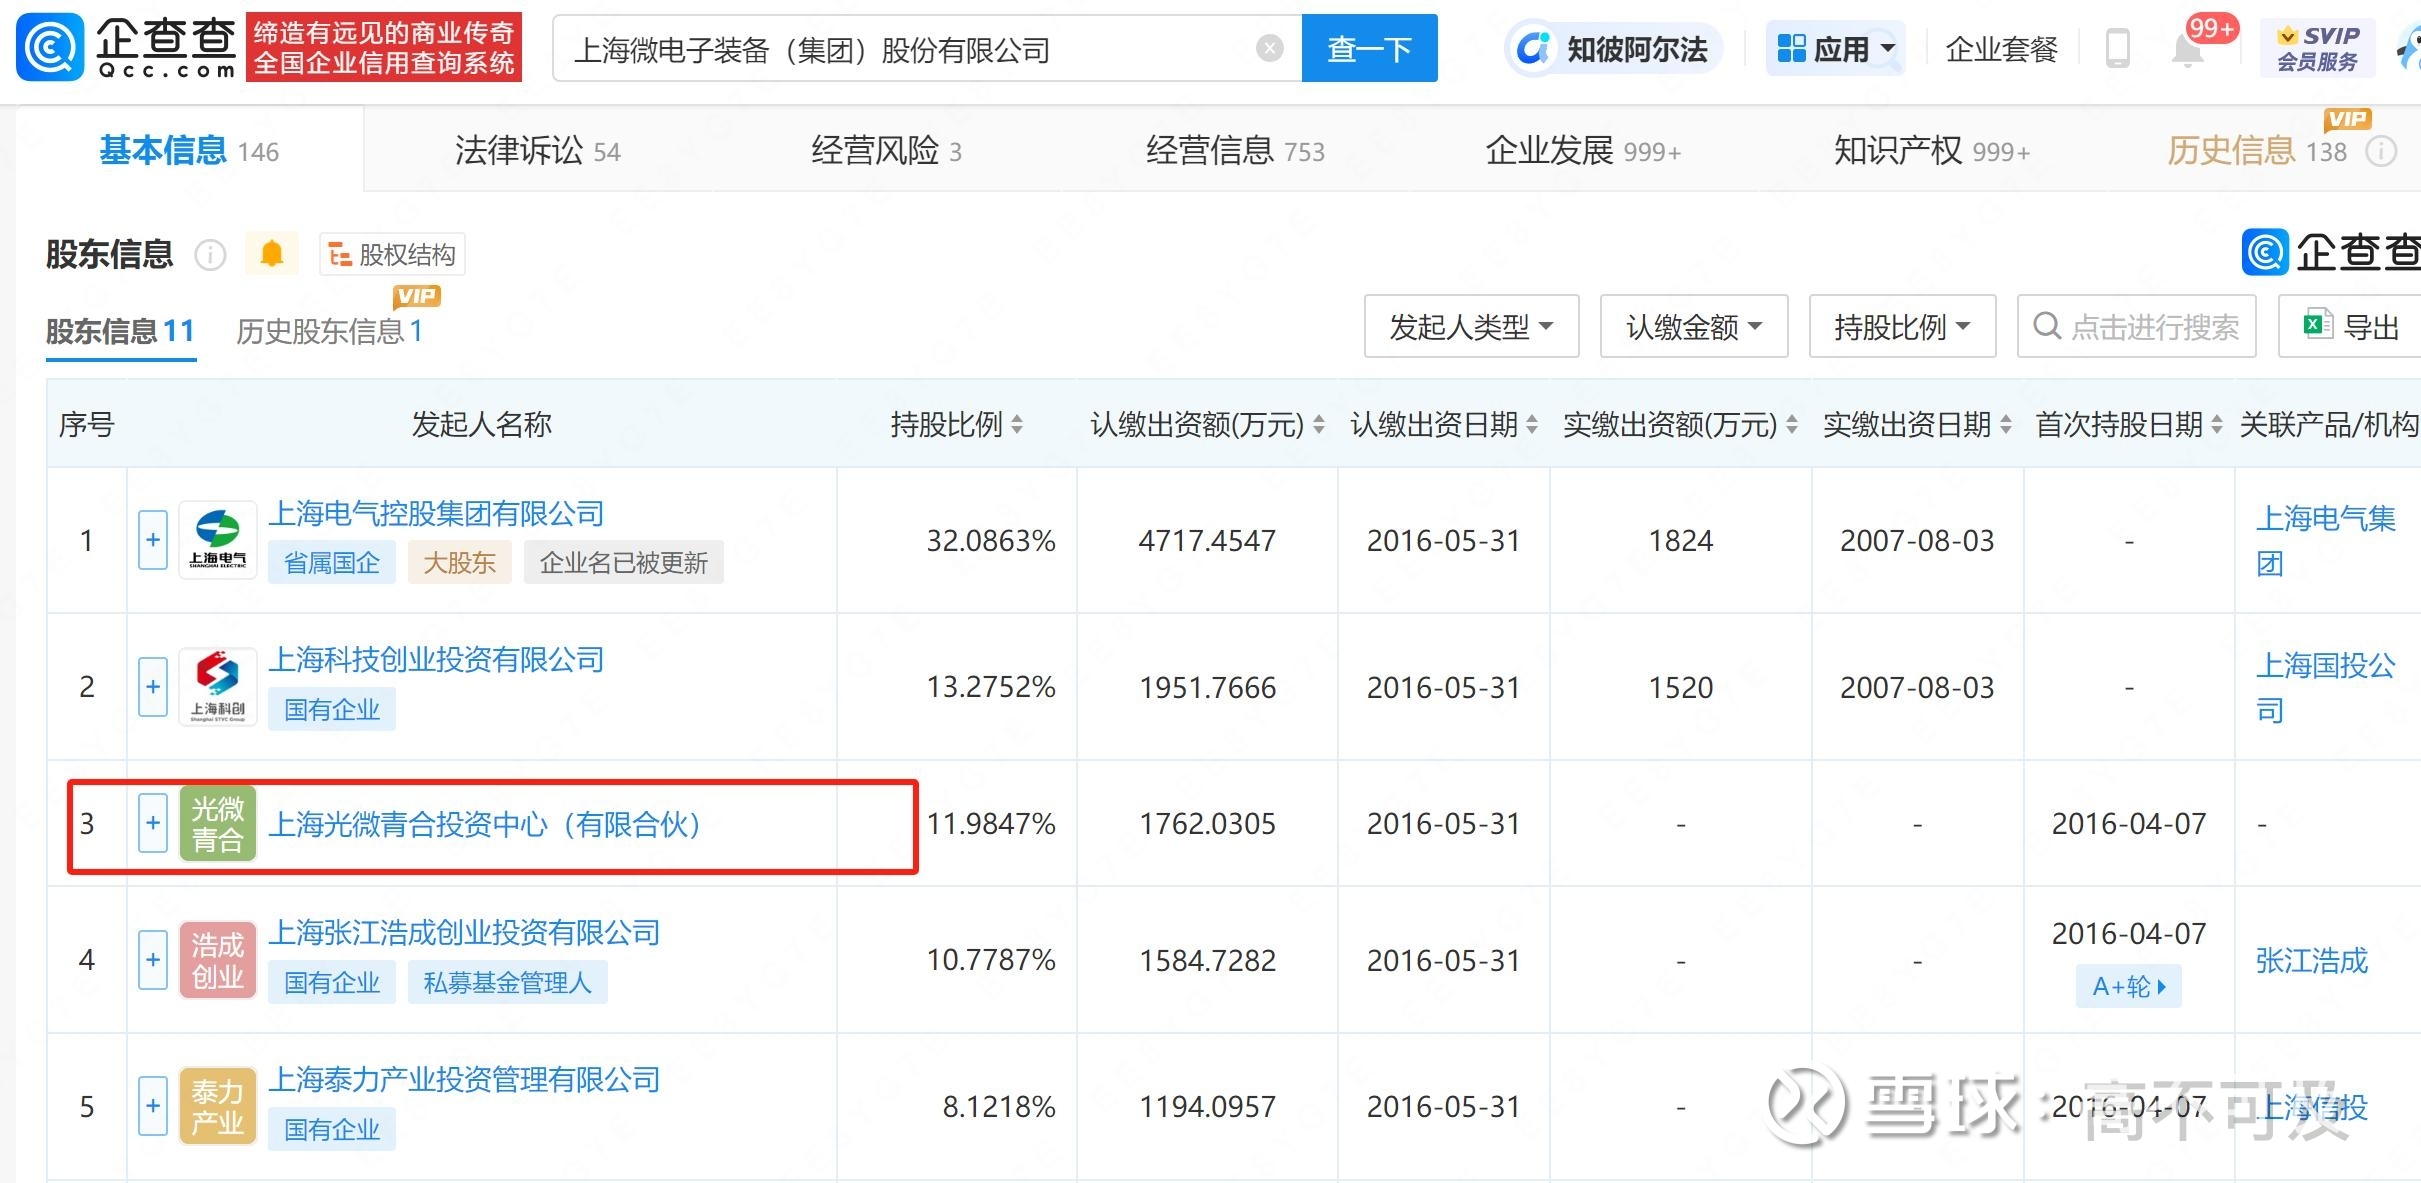Viewport: 2421px width, 1183px height.
Task: Sort by 持股比例 column arrows
Action: click(1017, 425)
